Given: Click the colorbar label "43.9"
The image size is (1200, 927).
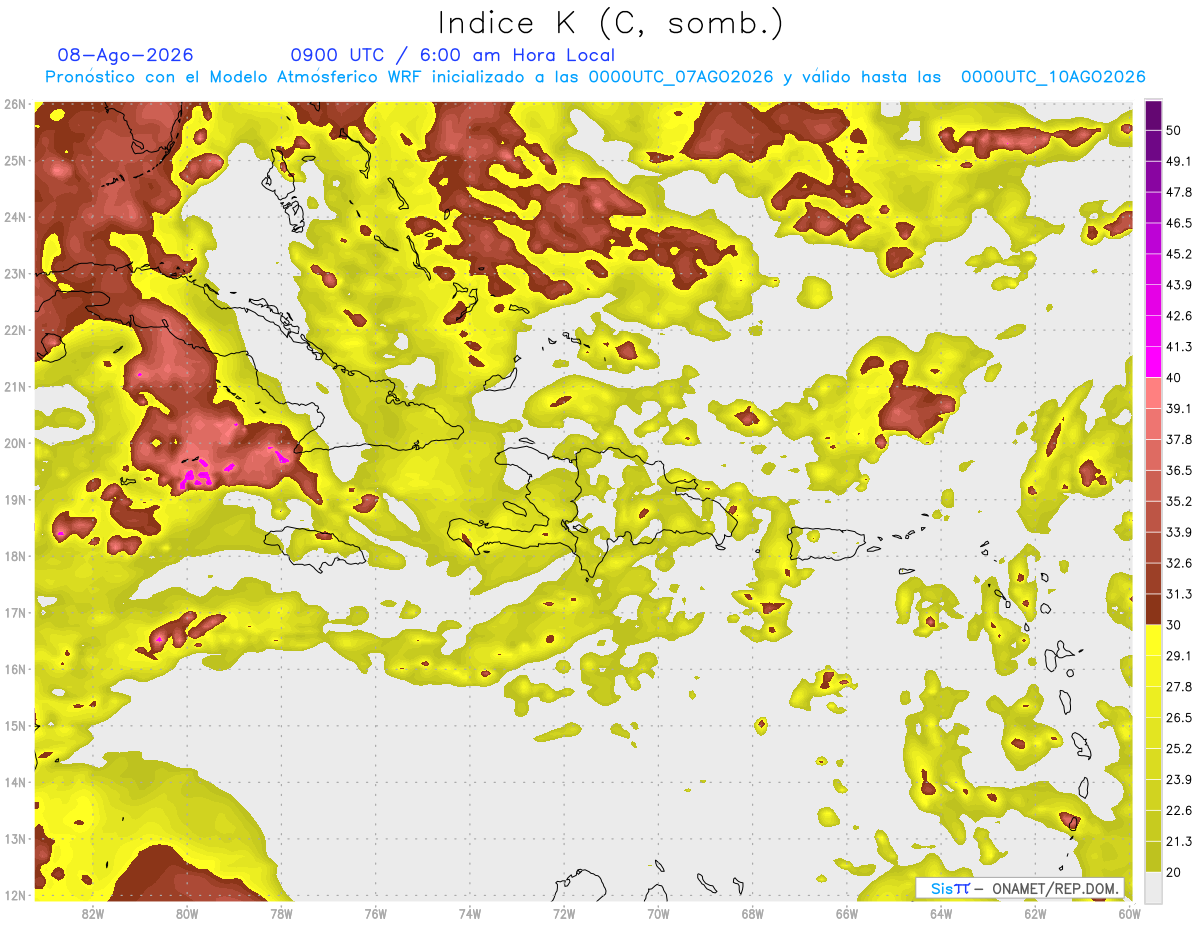Looking at the screenshot, I should (1178, 285).
